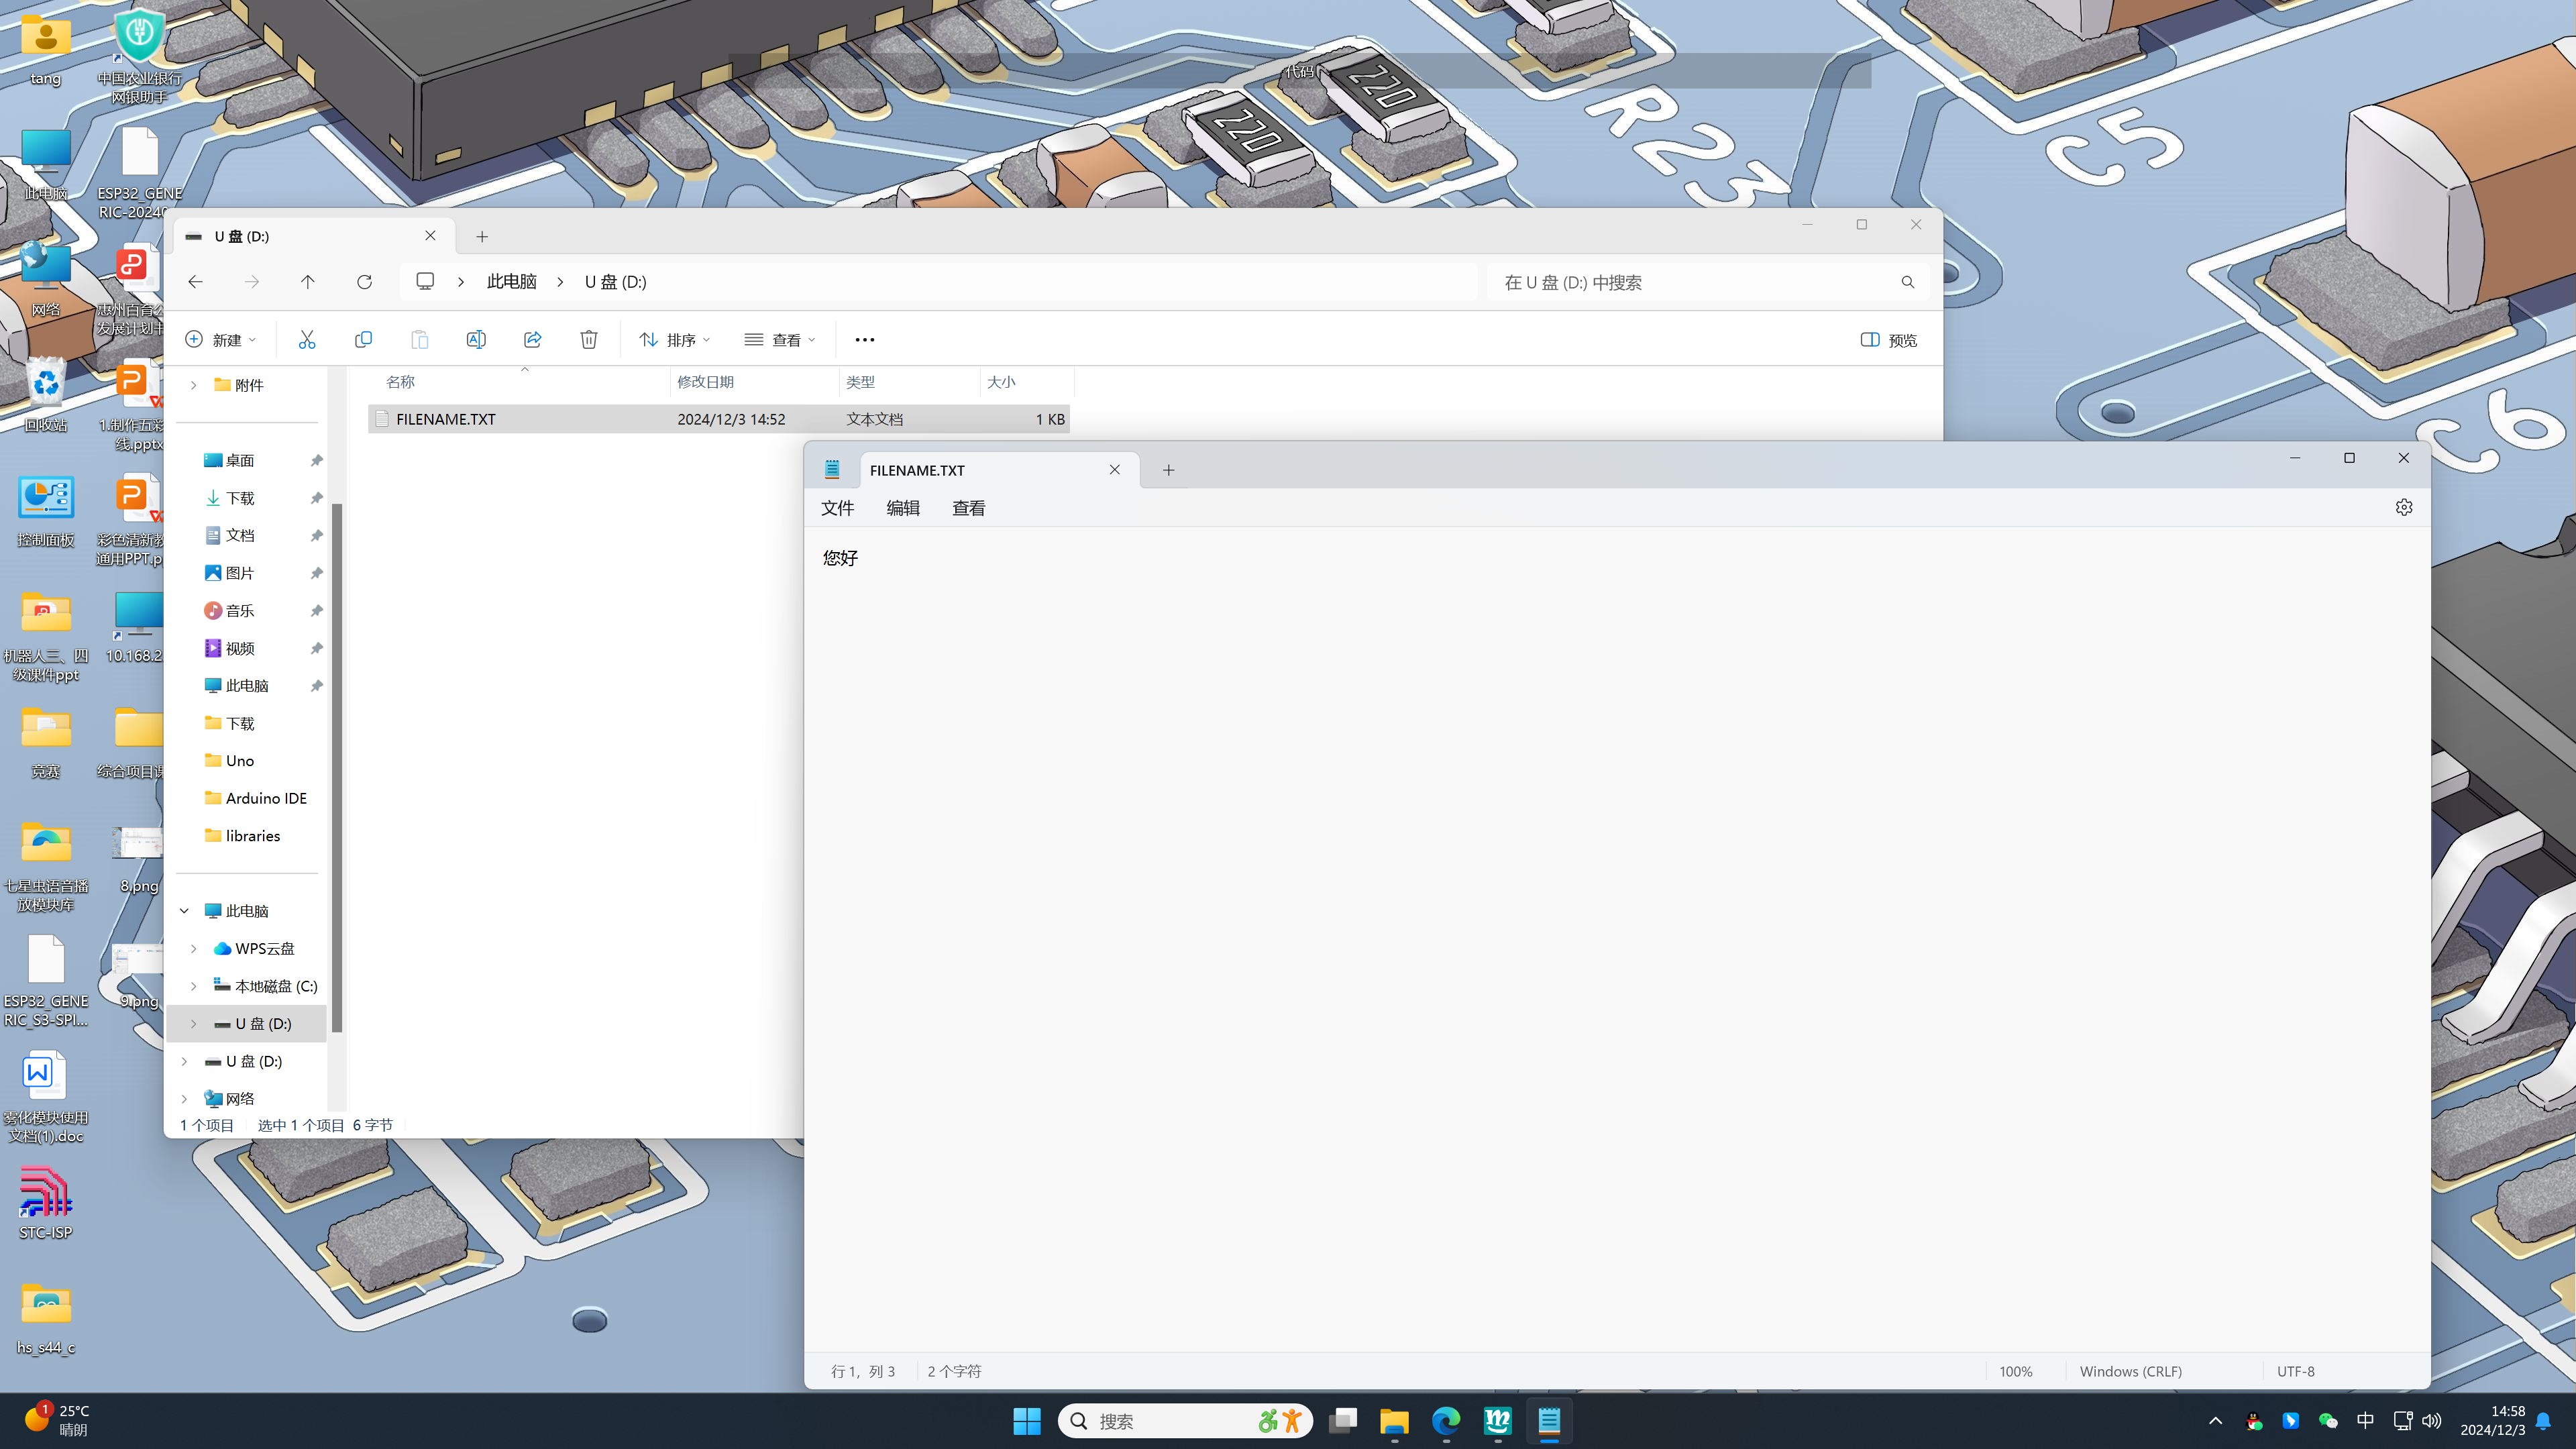This screenshot has height=1449, width=2576.
Task: Go up one folder level arrow
Action: 307,282
